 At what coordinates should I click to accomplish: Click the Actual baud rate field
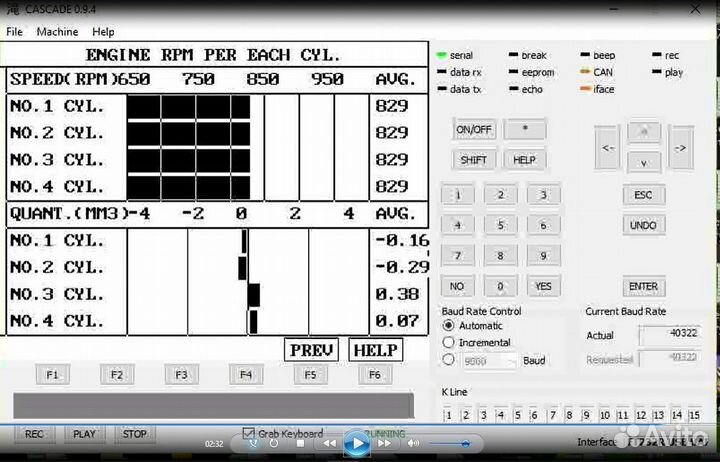(x=670, y=334)
